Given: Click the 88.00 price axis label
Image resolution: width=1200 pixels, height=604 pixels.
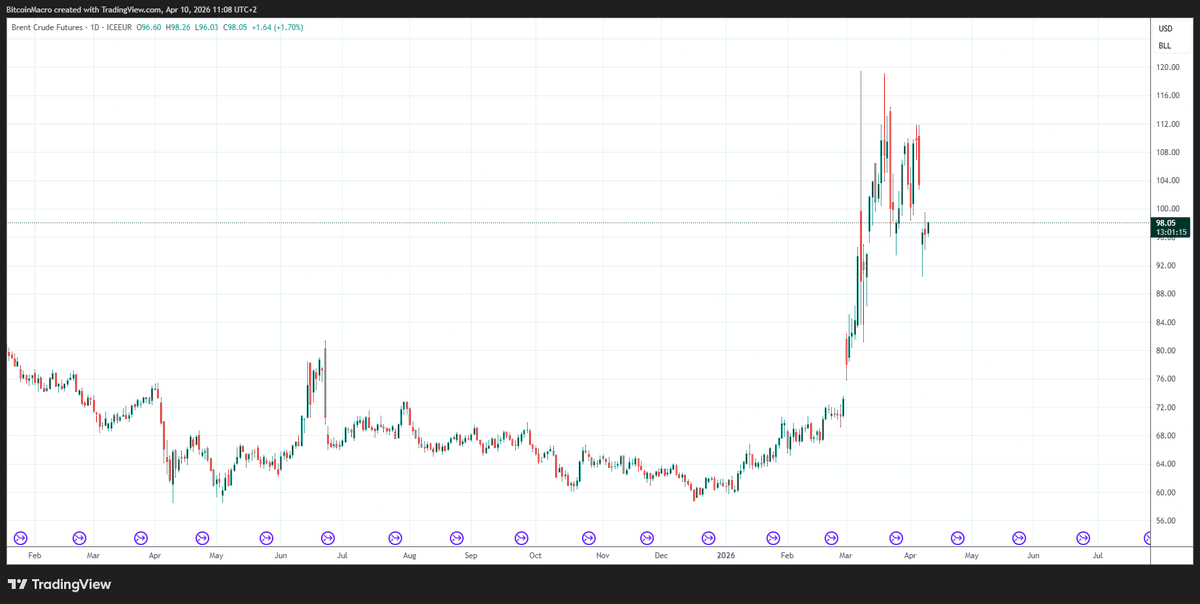Looking at the screenshot, I should coord(1166,294).
